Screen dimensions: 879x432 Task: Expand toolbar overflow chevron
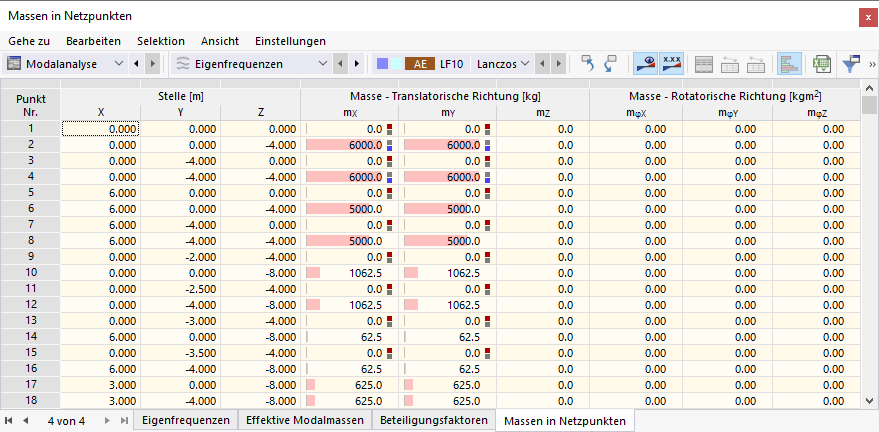click(x=872, y=64)
